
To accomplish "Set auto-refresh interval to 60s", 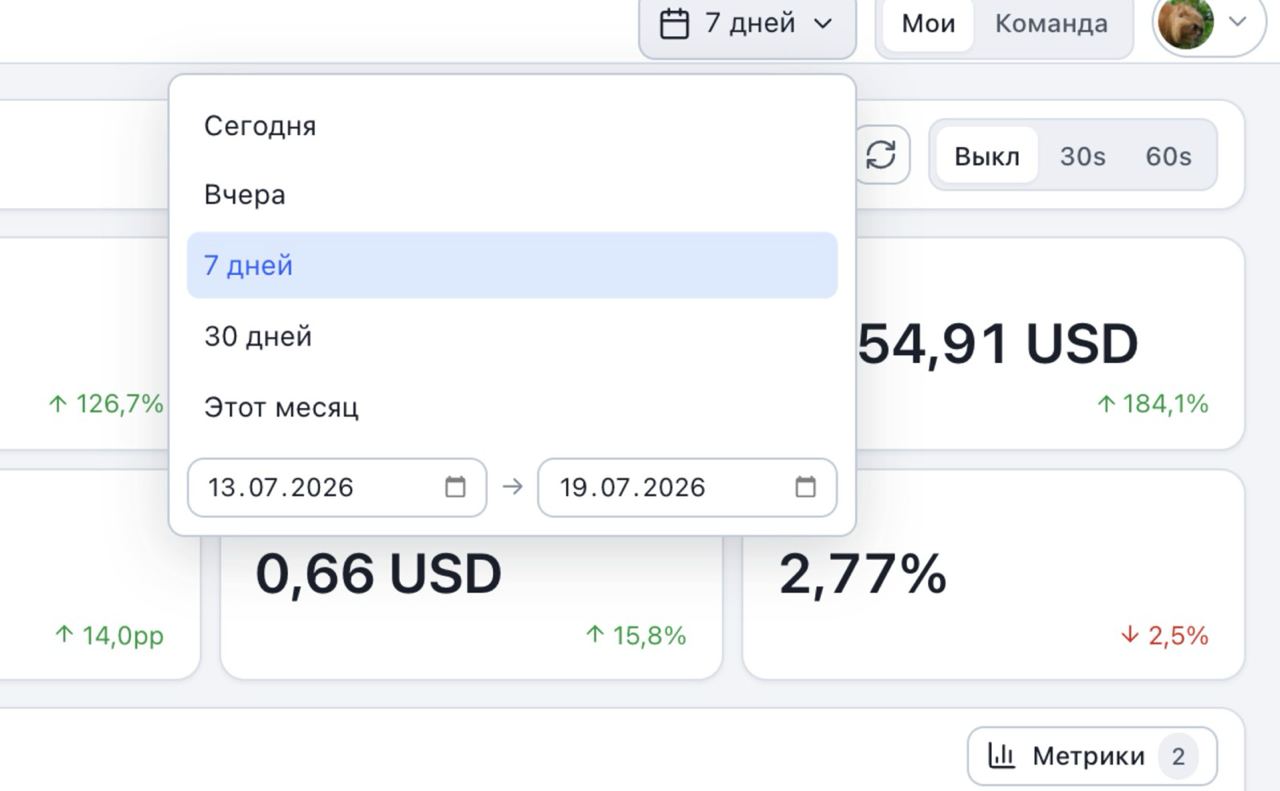I will pyautogui.click(x=1168, y=156).
